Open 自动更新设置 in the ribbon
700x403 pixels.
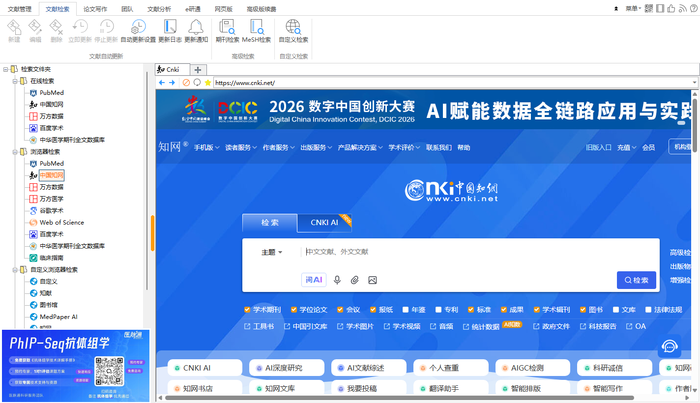tap(138, 31)
